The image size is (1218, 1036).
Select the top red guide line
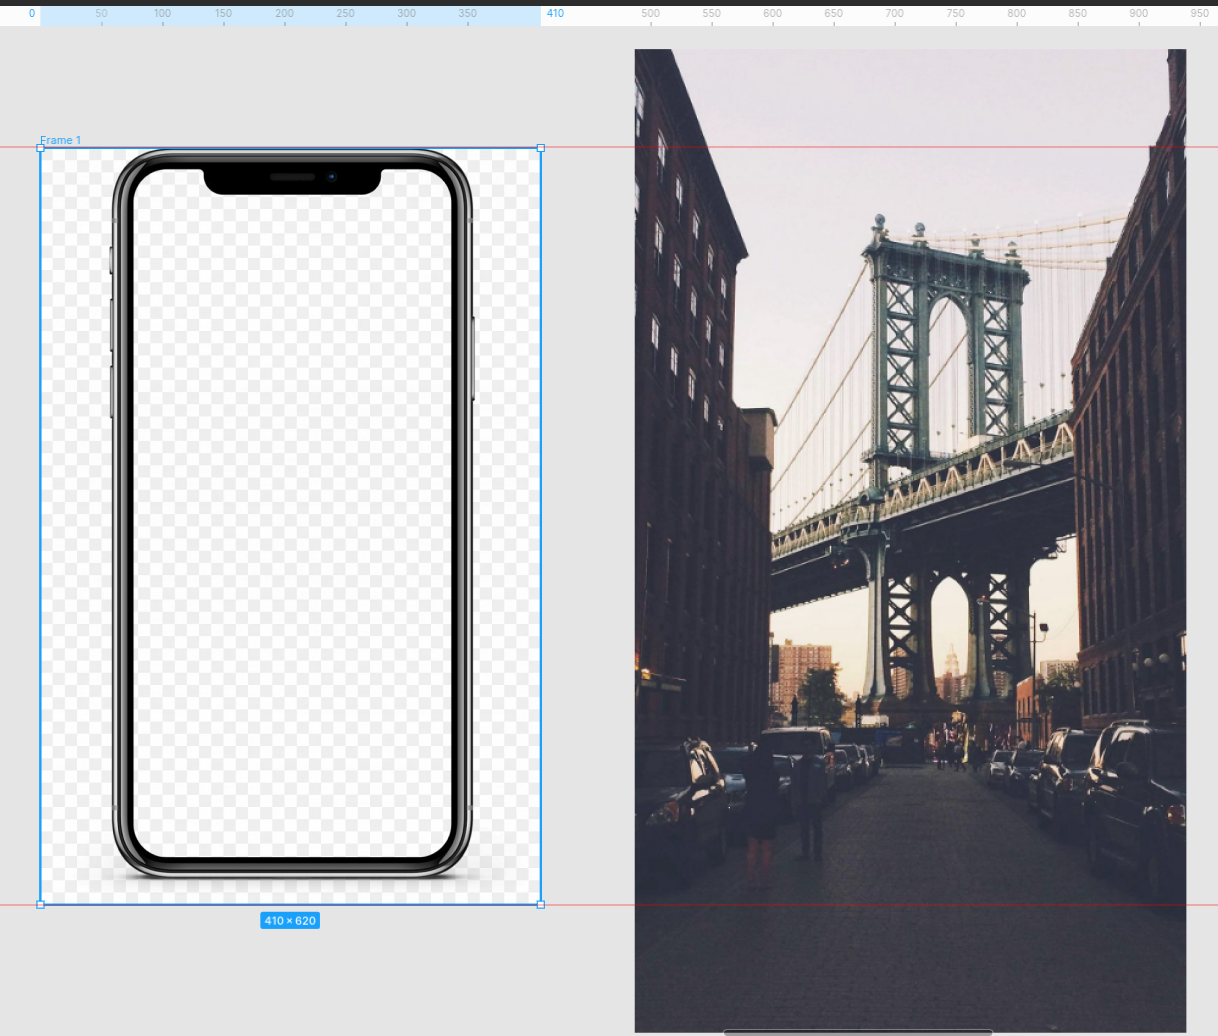600,148
